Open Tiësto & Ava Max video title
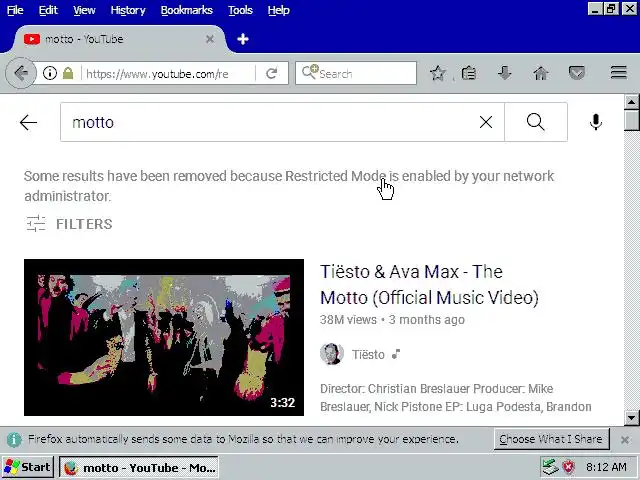640x480 pixels. pos(429,284)
